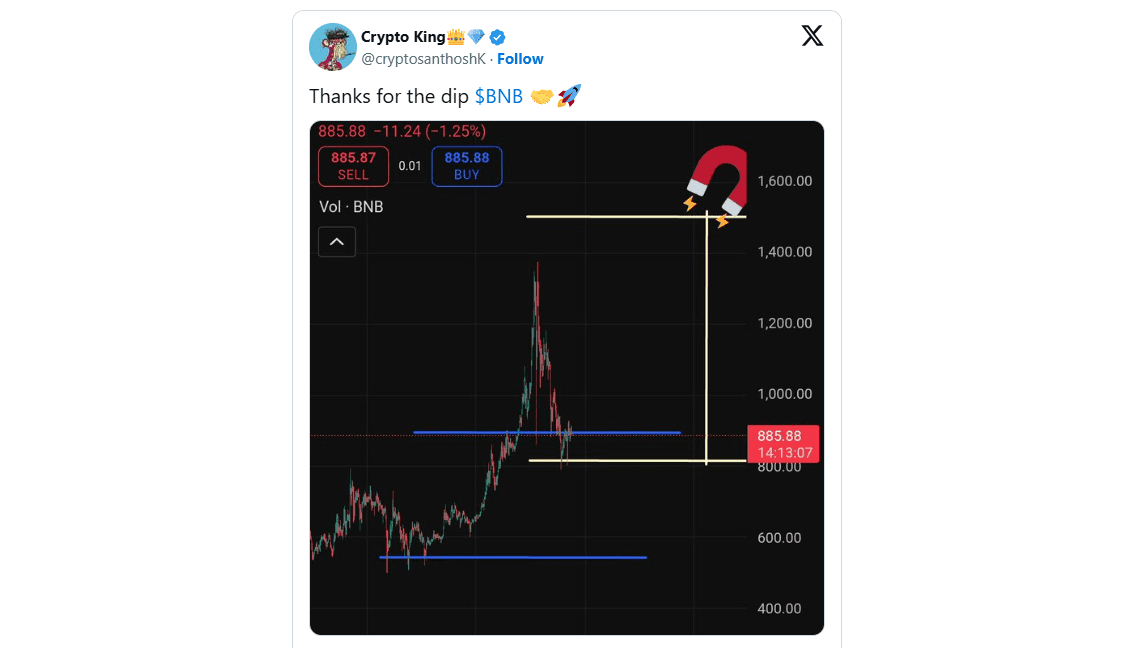Click the diamond emoji beside the name
The image size is (1127, 648).
click(477, 38)
